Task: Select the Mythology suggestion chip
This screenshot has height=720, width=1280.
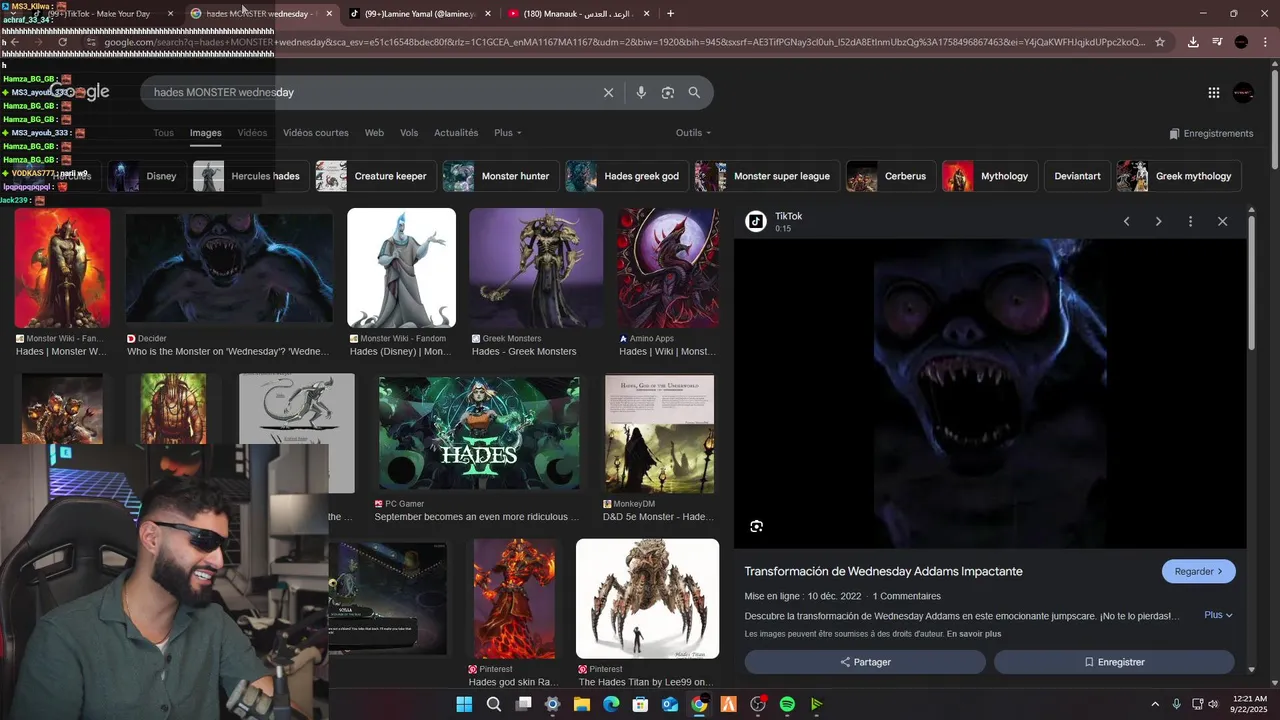Action: tap(989, 176)
